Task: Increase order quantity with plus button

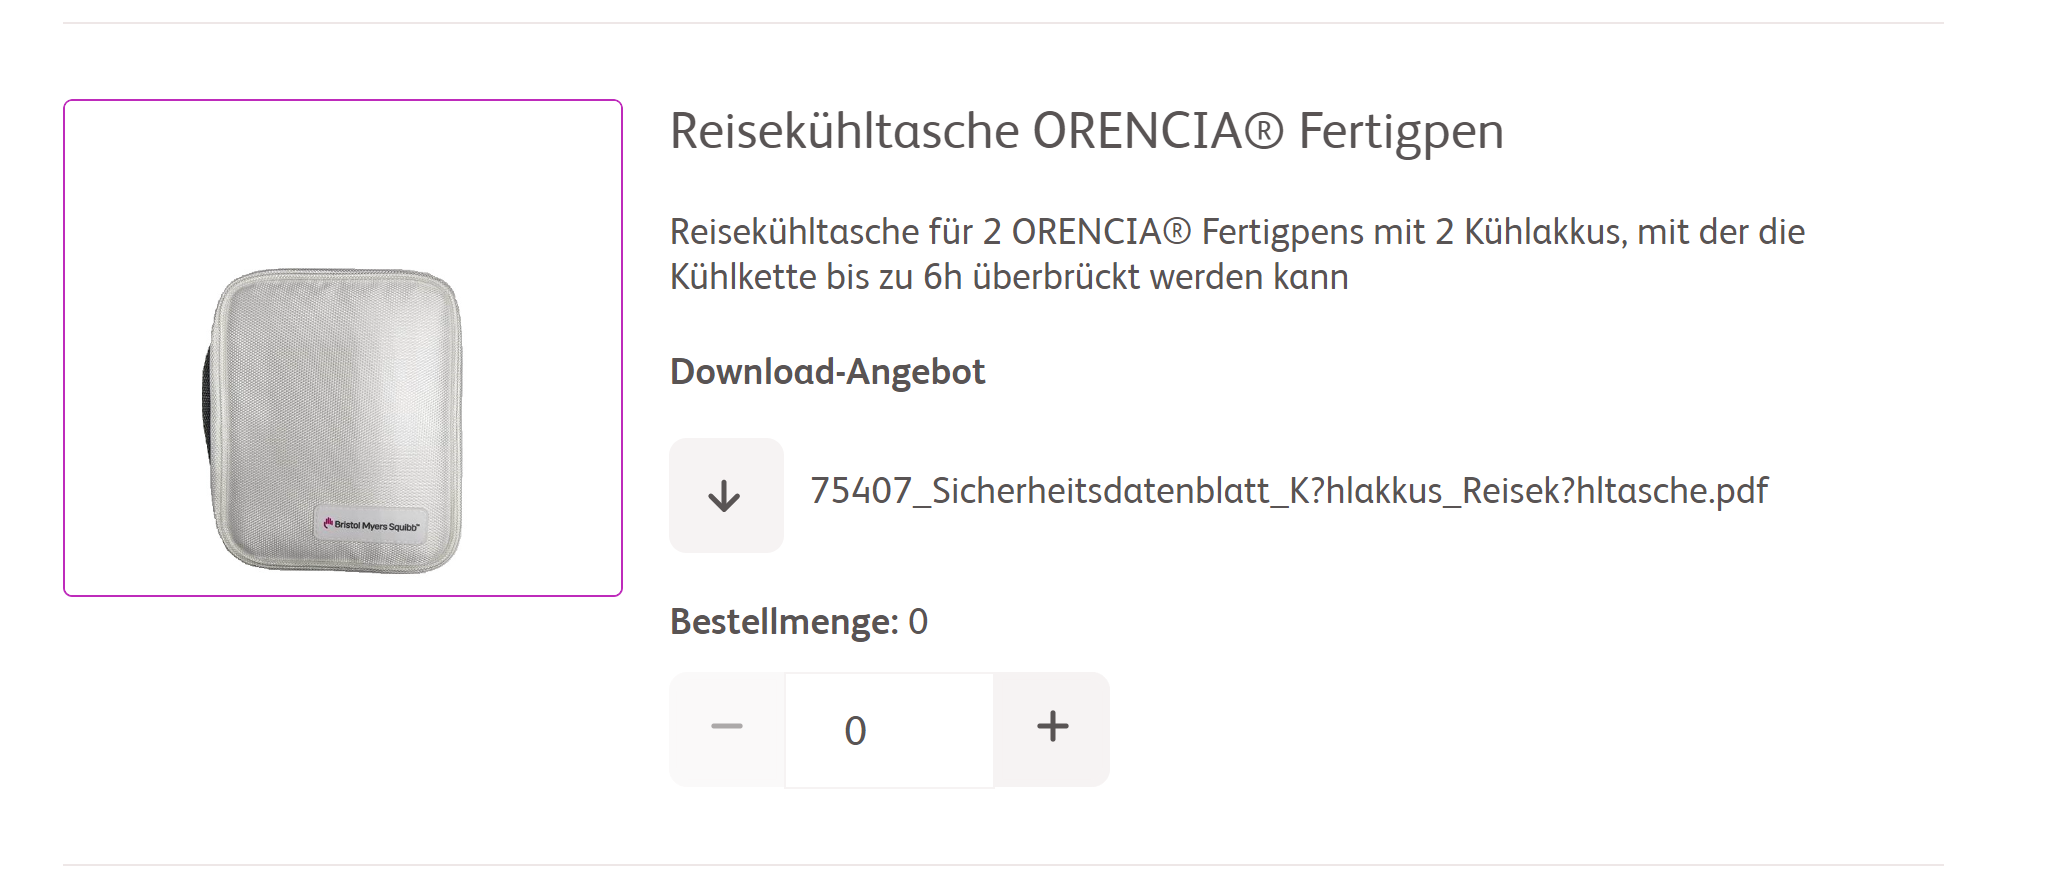Action: [1052, 729]
